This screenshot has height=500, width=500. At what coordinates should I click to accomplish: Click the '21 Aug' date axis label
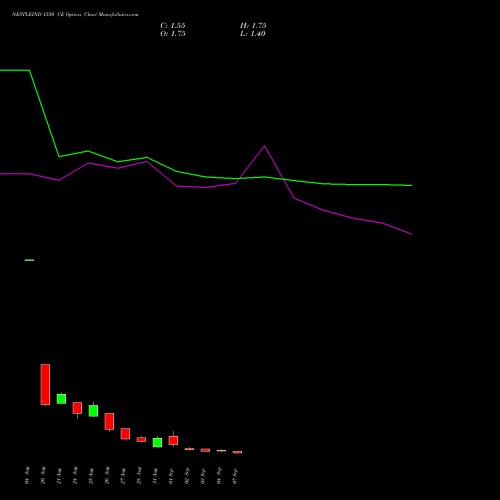coord(59,475)
